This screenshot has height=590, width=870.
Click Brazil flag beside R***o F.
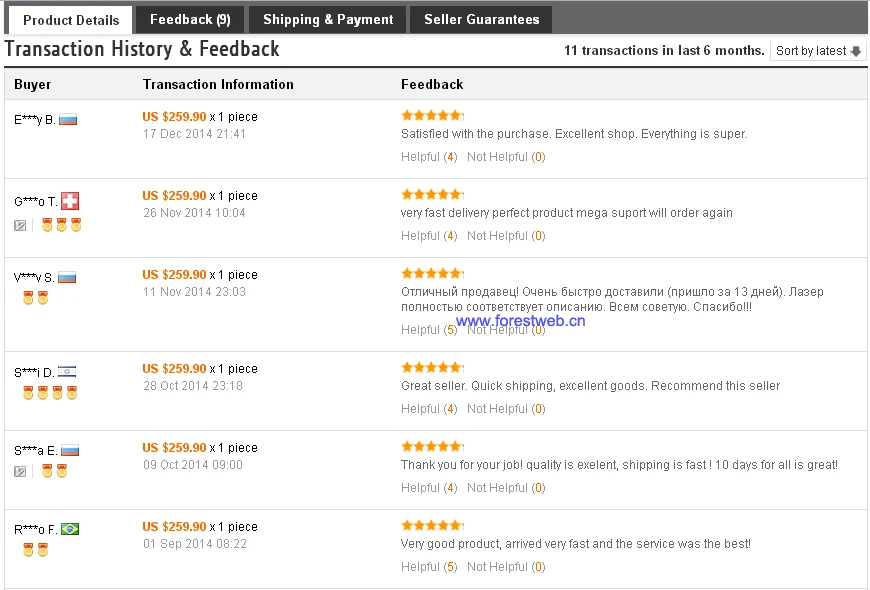pos(70,529)
